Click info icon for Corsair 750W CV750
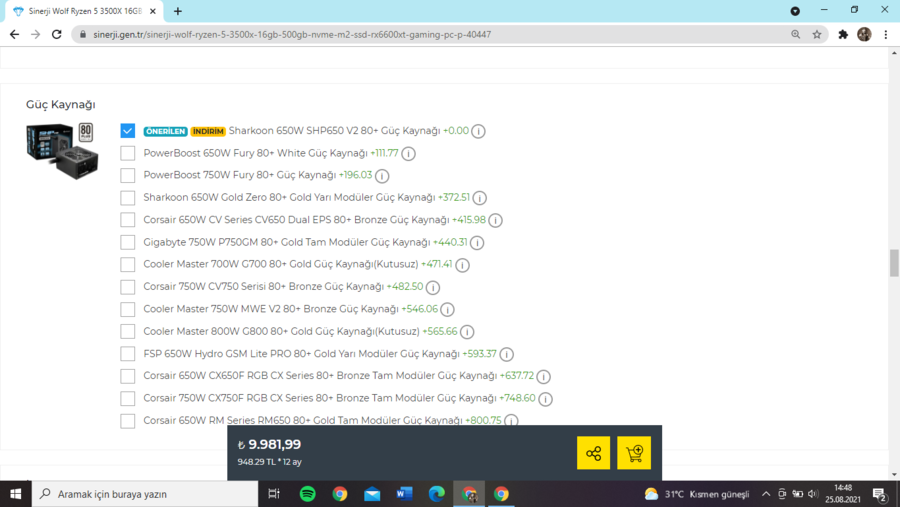Screen dimensions: 900x507 433,287
